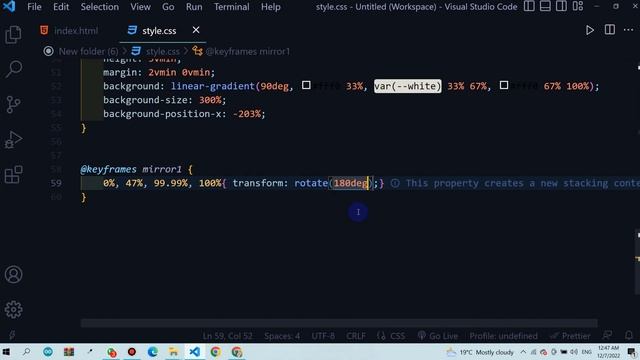Open the View menu

140,7
